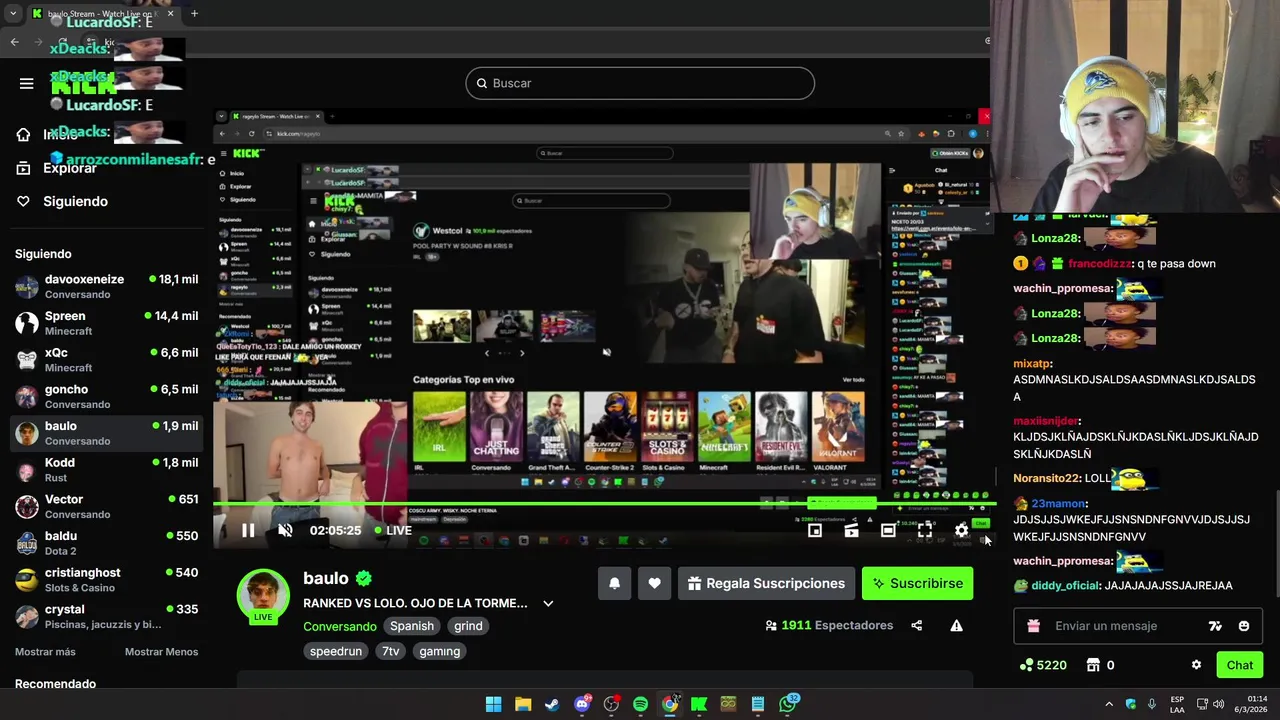Open Siguiendo nav item with heart icon
Viewport: 1280px width, 720px height.
point(62,201)
